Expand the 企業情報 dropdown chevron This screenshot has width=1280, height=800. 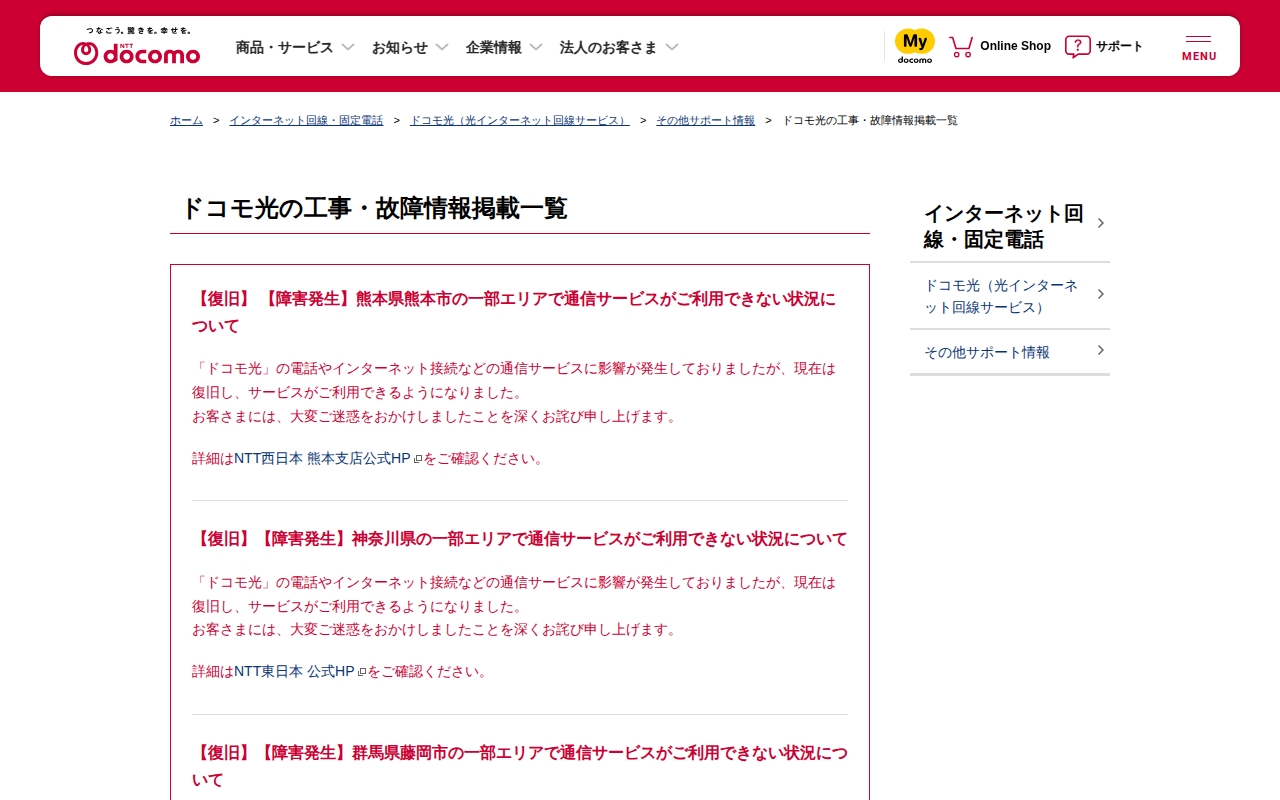tap(536, 47)
